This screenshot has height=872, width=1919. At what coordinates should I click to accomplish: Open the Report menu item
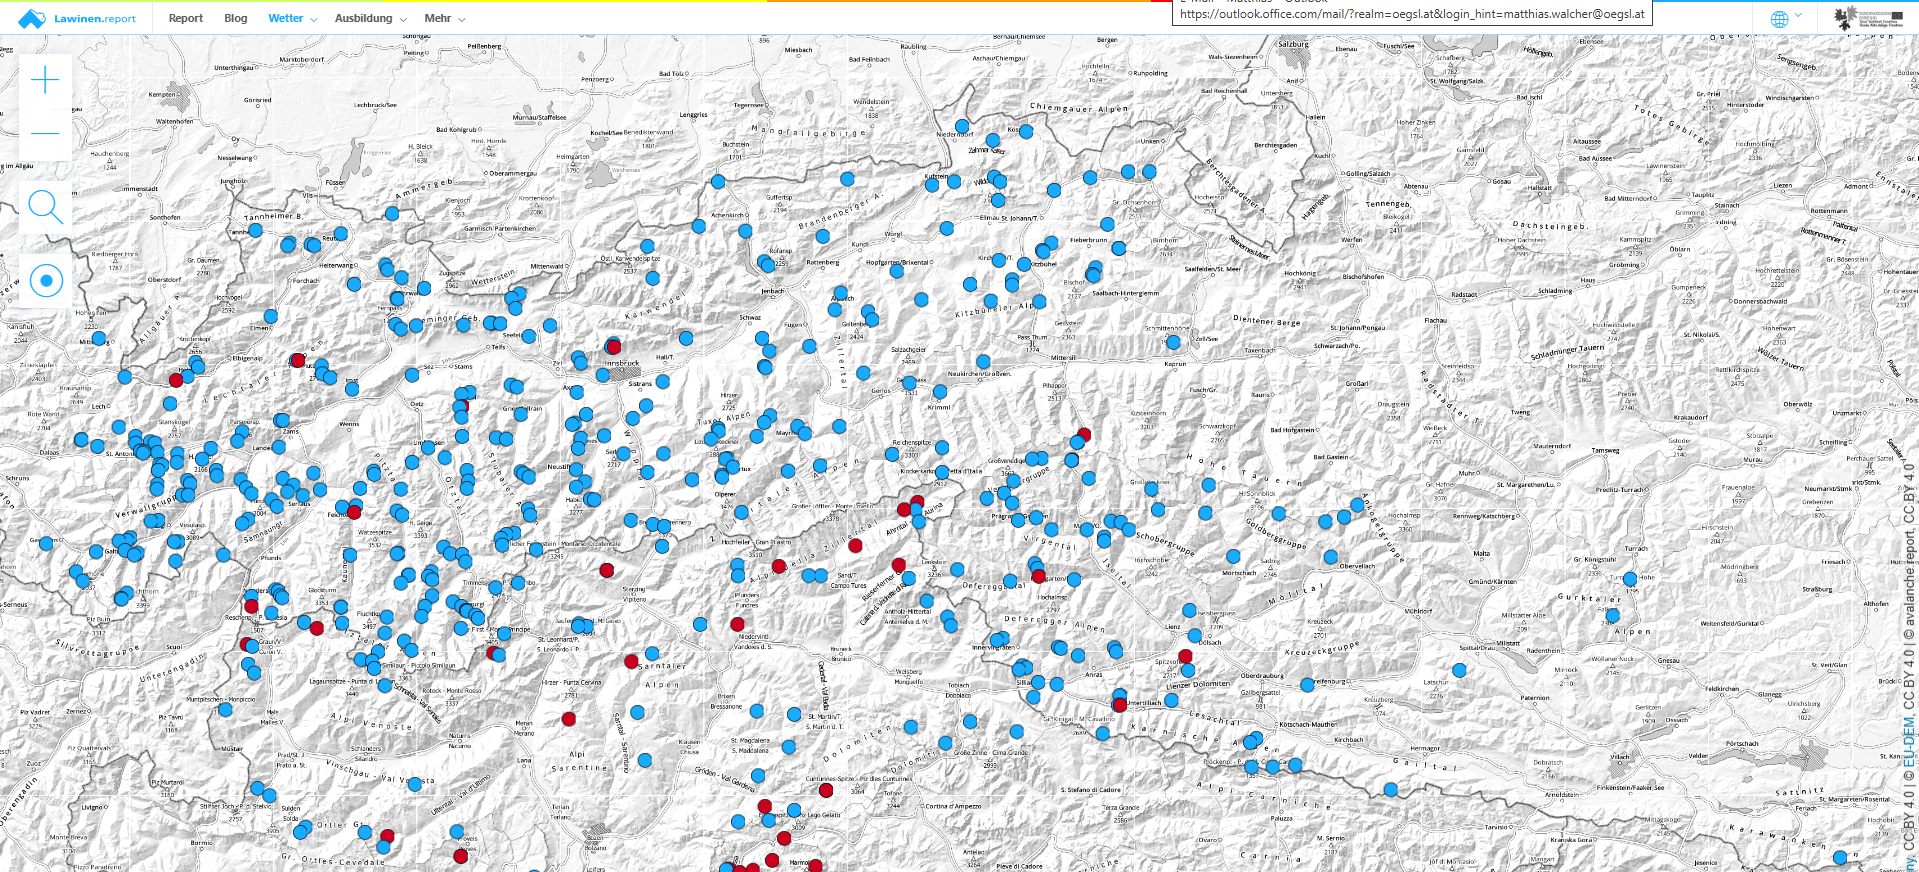(x=186, y=18)
